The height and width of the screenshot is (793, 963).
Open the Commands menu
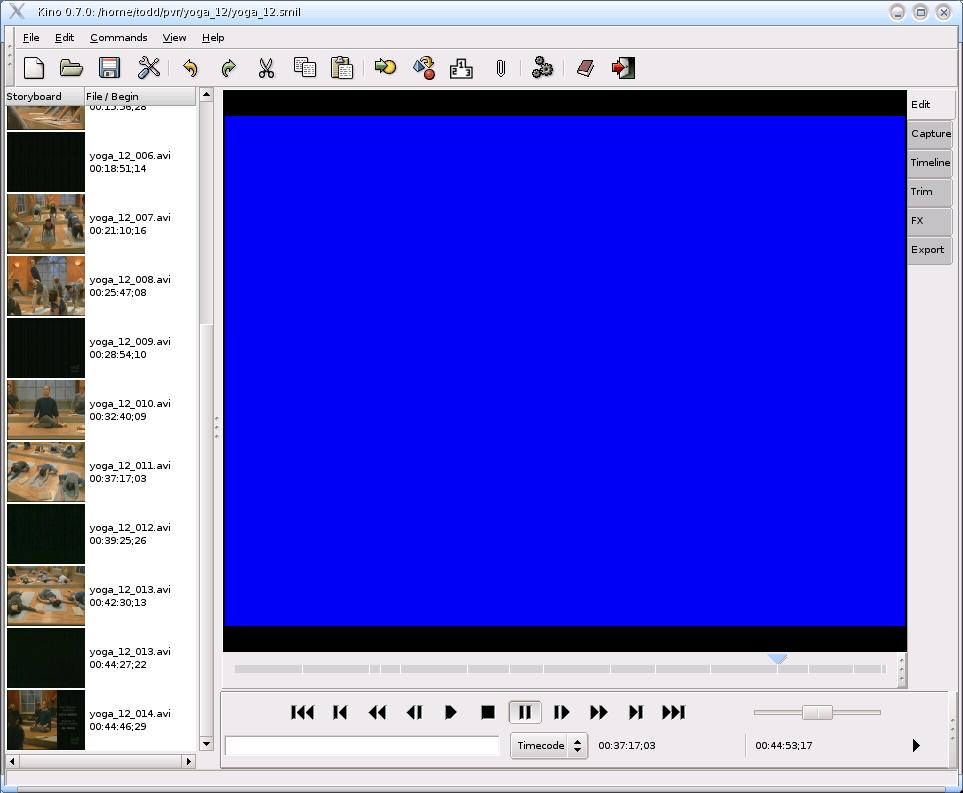pos(119,37)
